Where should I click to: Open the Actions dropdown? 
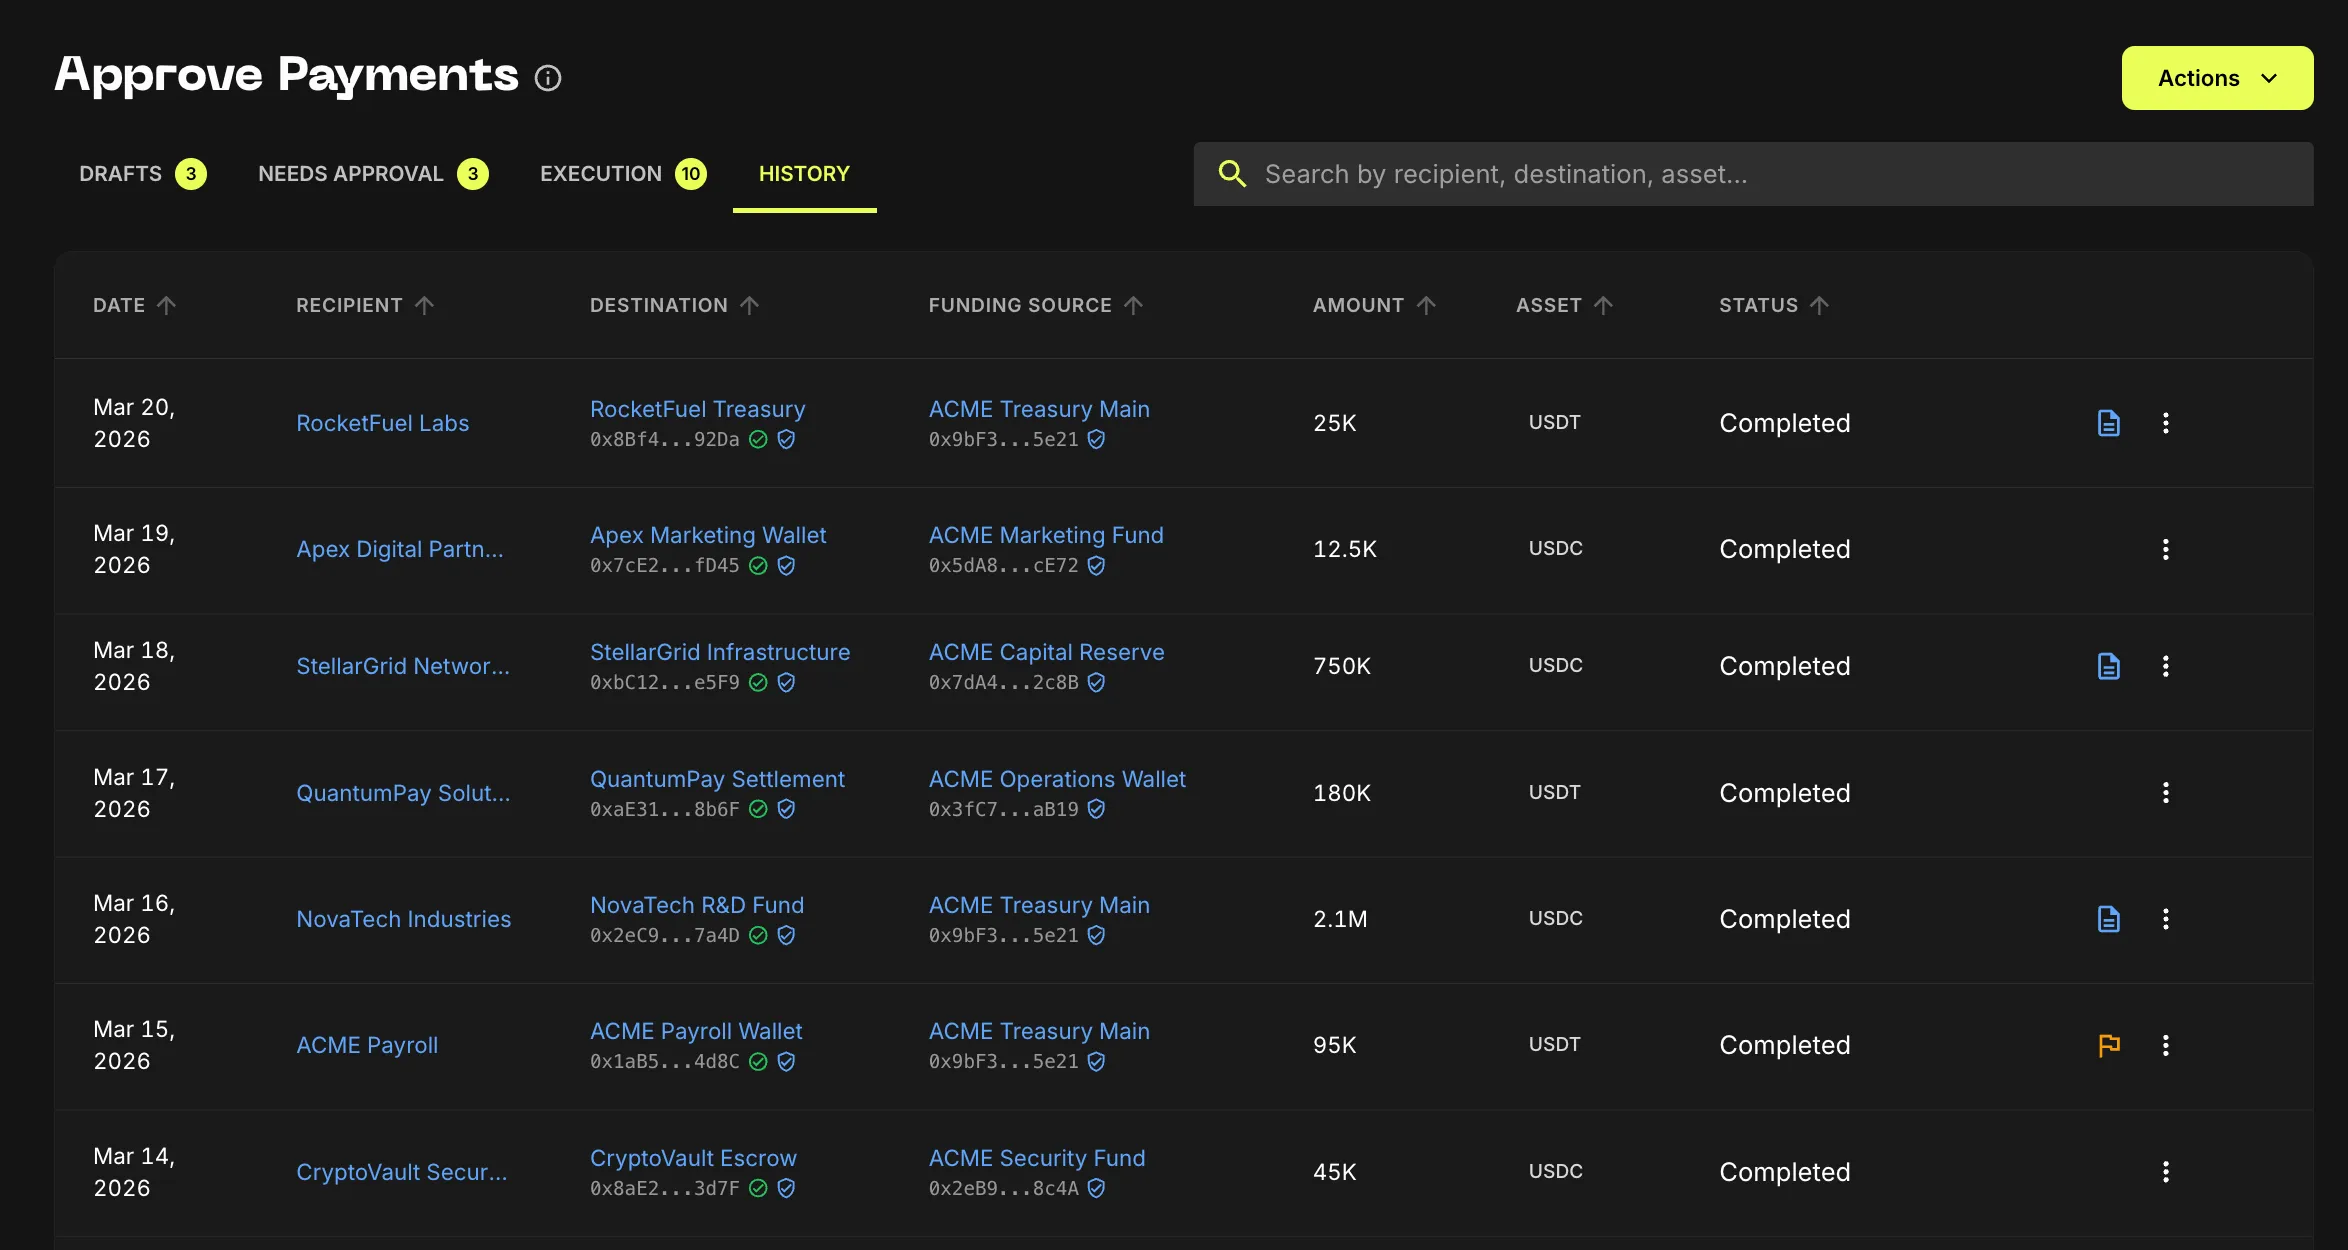[2217, 78]
